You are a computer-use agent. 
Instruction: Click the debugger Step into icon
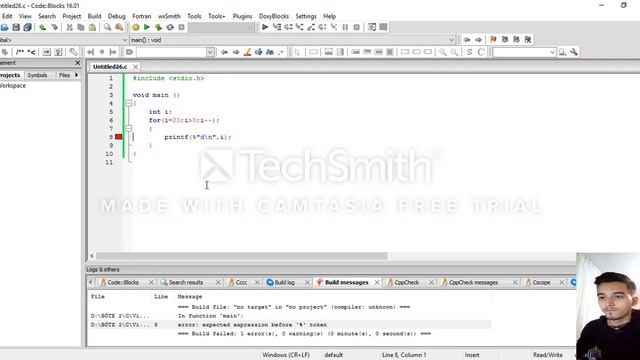point(300,27)
